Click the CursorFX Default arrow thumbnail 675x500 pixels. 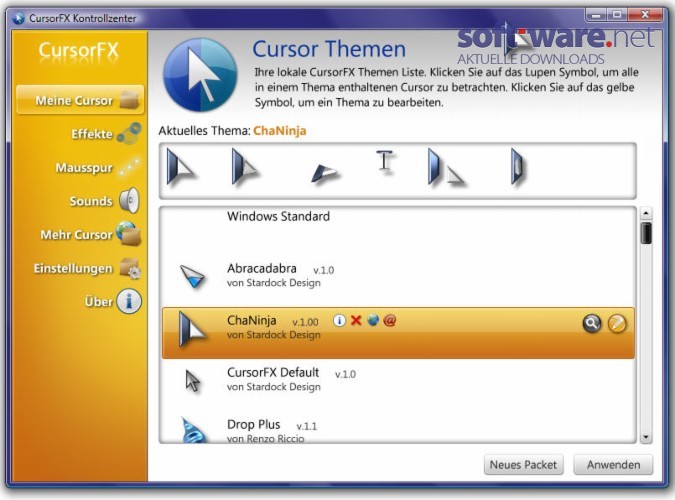pos(193,381)
